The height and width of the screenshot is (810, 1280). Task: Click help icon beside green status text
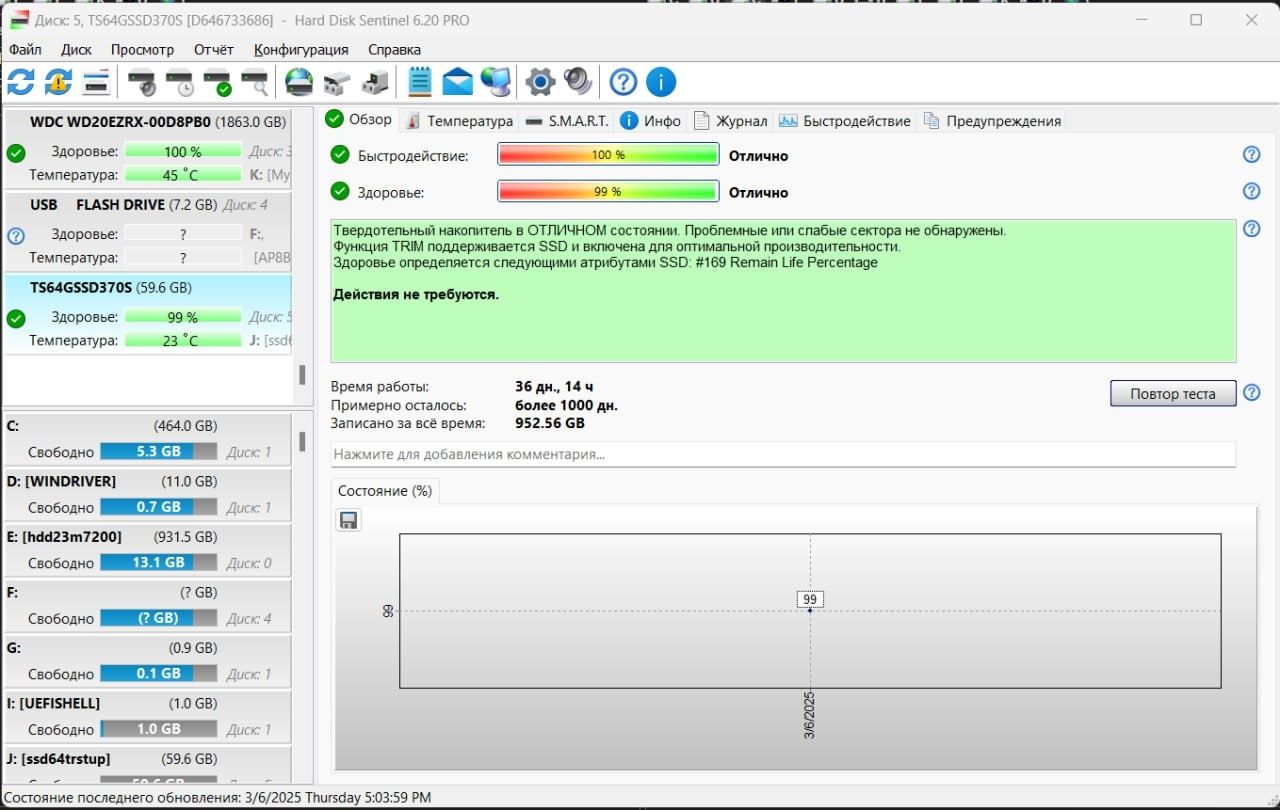click(1251, 229)
